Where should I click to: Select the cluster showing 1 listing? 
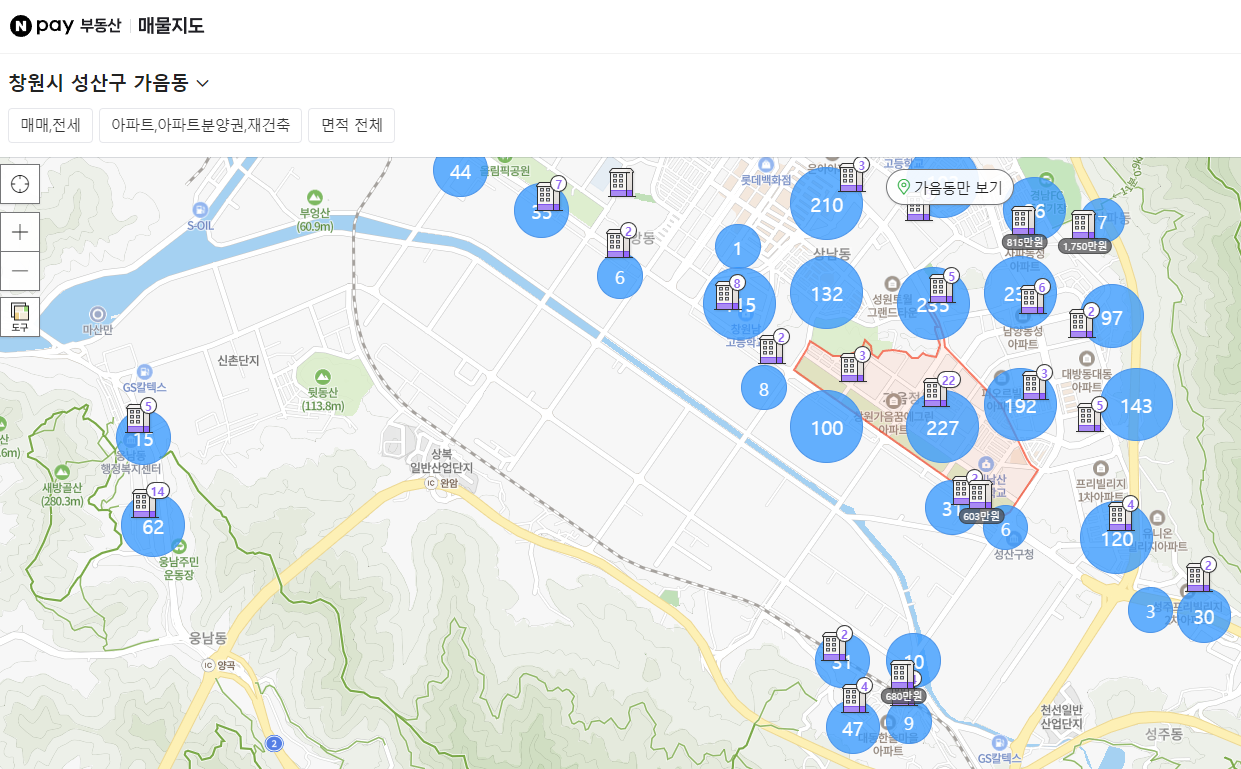pos(738,248)
